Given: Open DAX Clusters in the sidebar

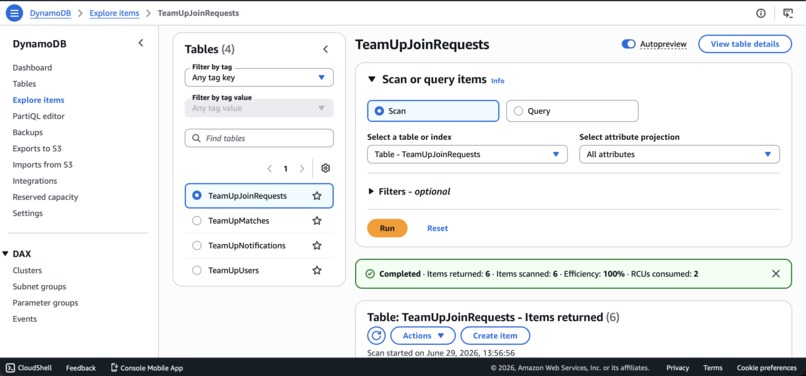Looking at the screenshot, I should pyautogui.click(x=27, y=271).
